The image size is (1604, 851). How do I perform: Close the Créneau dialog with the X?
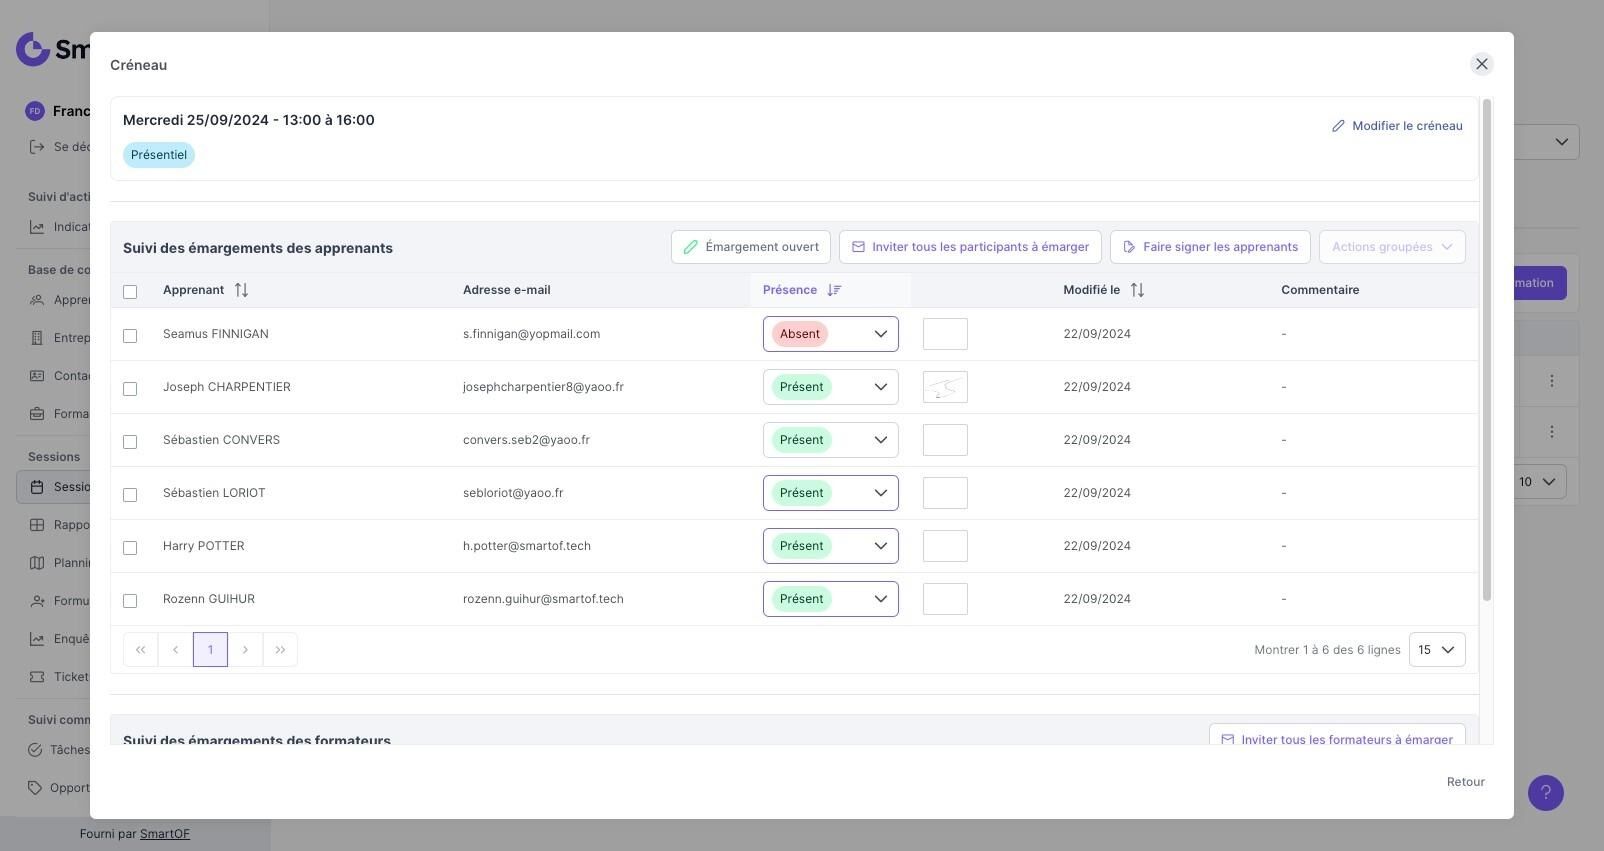(1481, 64)
